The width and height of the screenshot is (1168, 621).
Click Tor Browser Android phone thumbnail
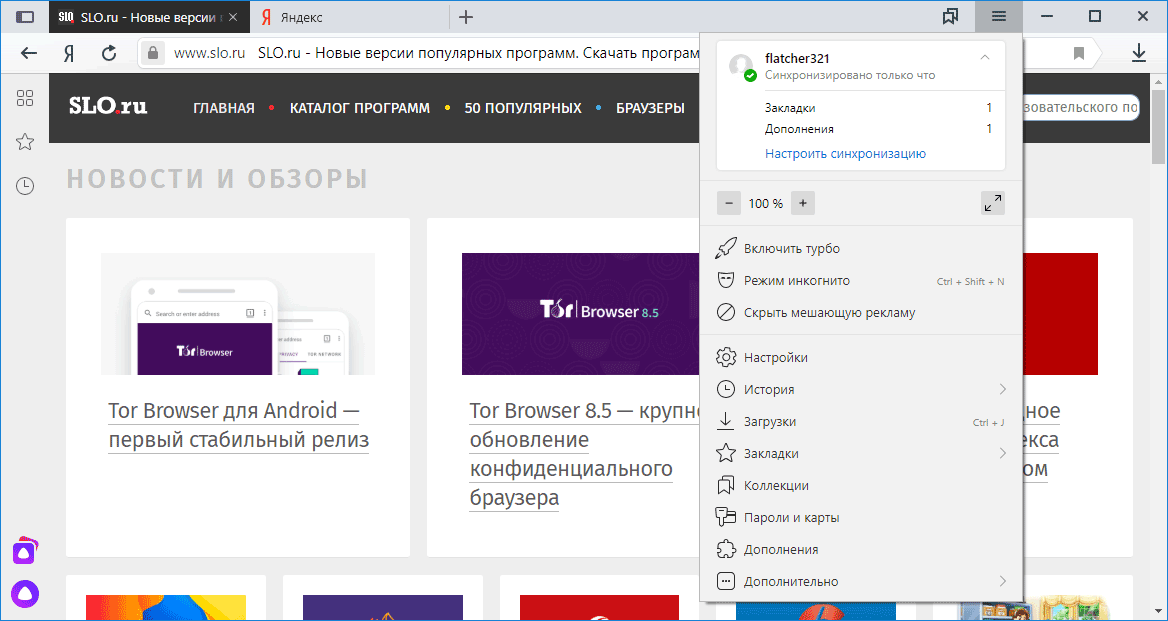pyautogui.click(x=238, y=313)
